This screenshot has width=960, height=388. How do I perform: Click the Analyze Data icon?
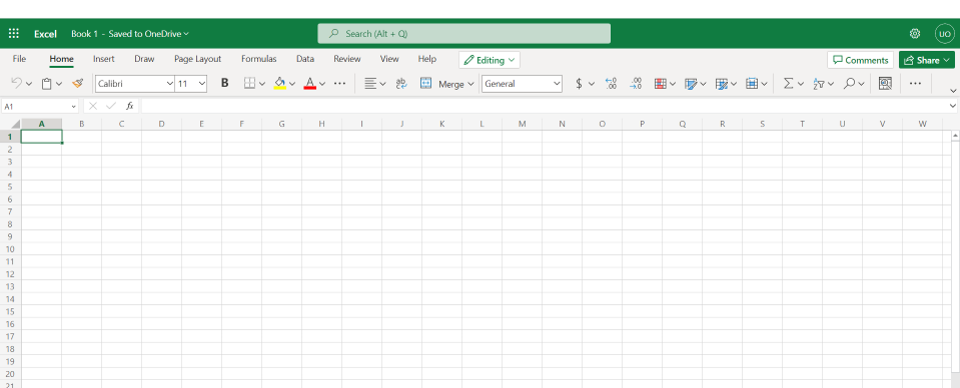(x=885, y=84)
